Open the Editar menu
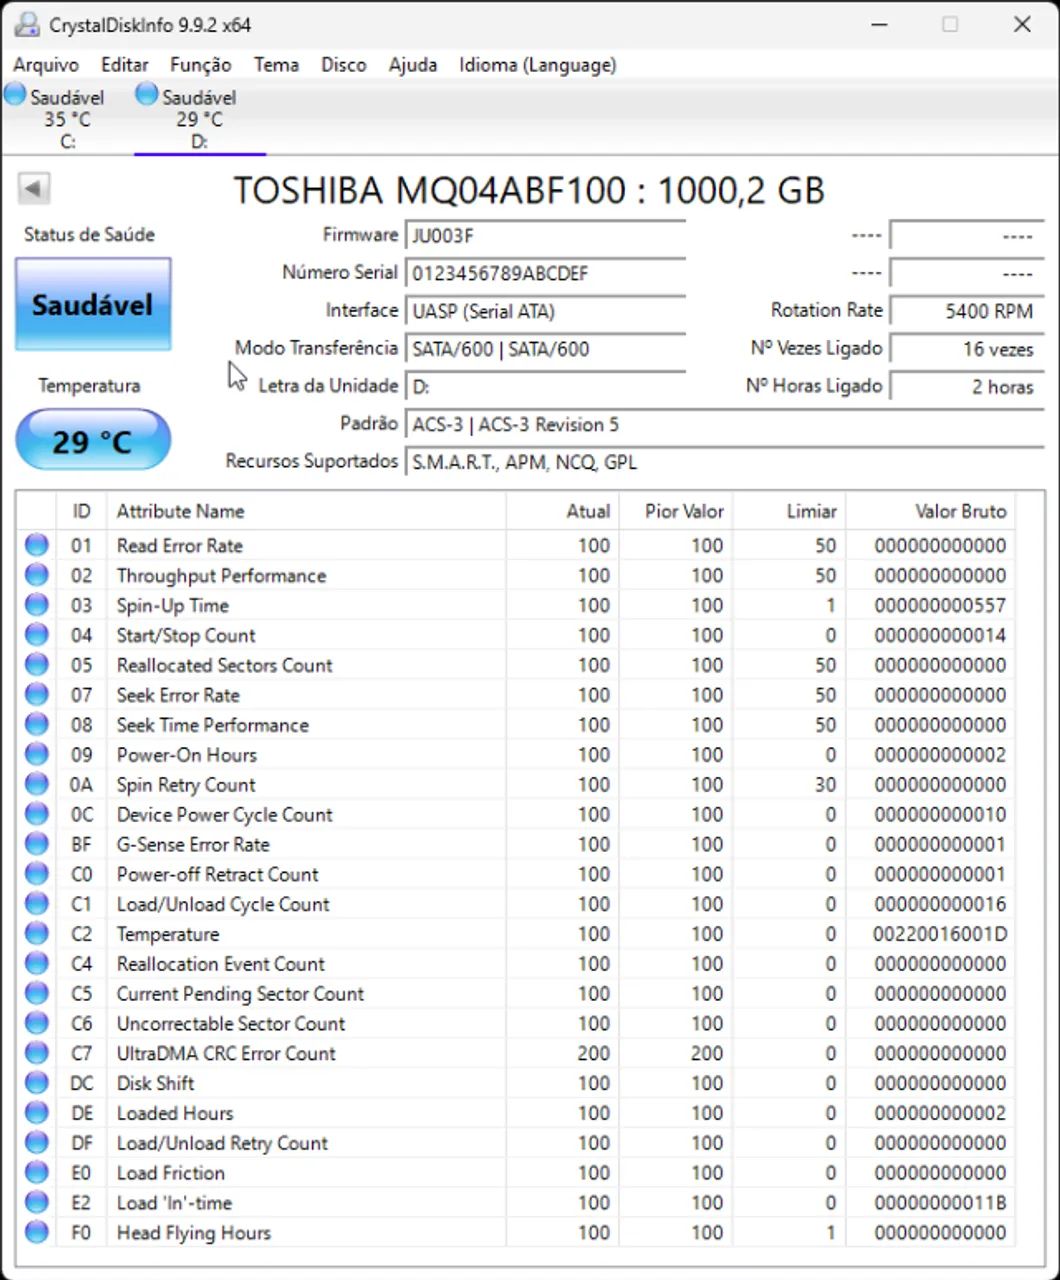The width and height of the screenshot is (1060, 1280). pos(125,65)
